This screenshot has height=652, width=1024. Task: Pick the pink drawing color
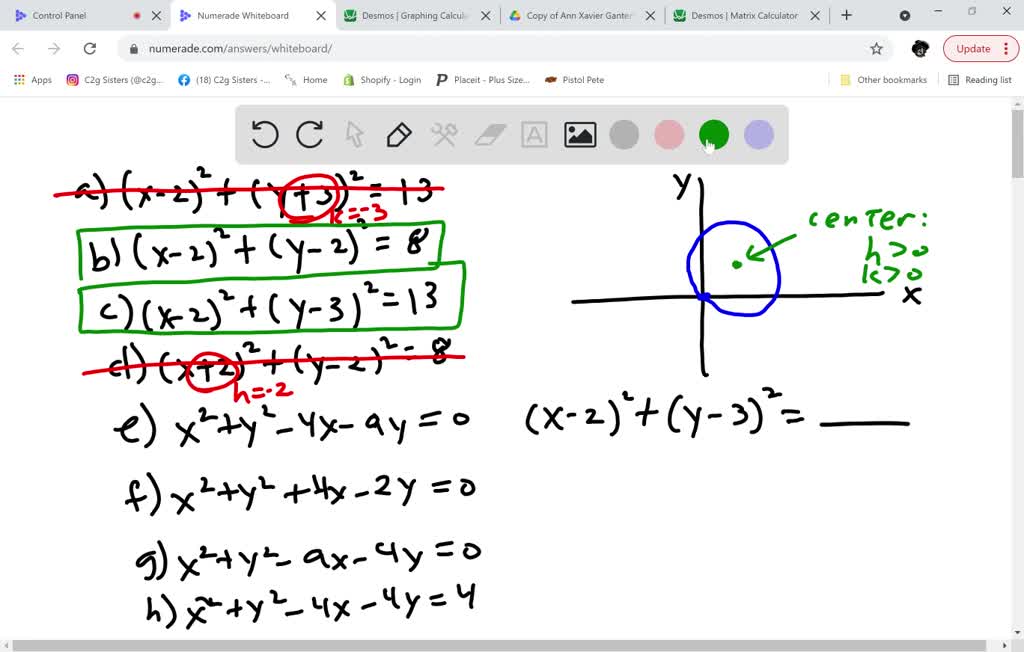tap(669, 133)
